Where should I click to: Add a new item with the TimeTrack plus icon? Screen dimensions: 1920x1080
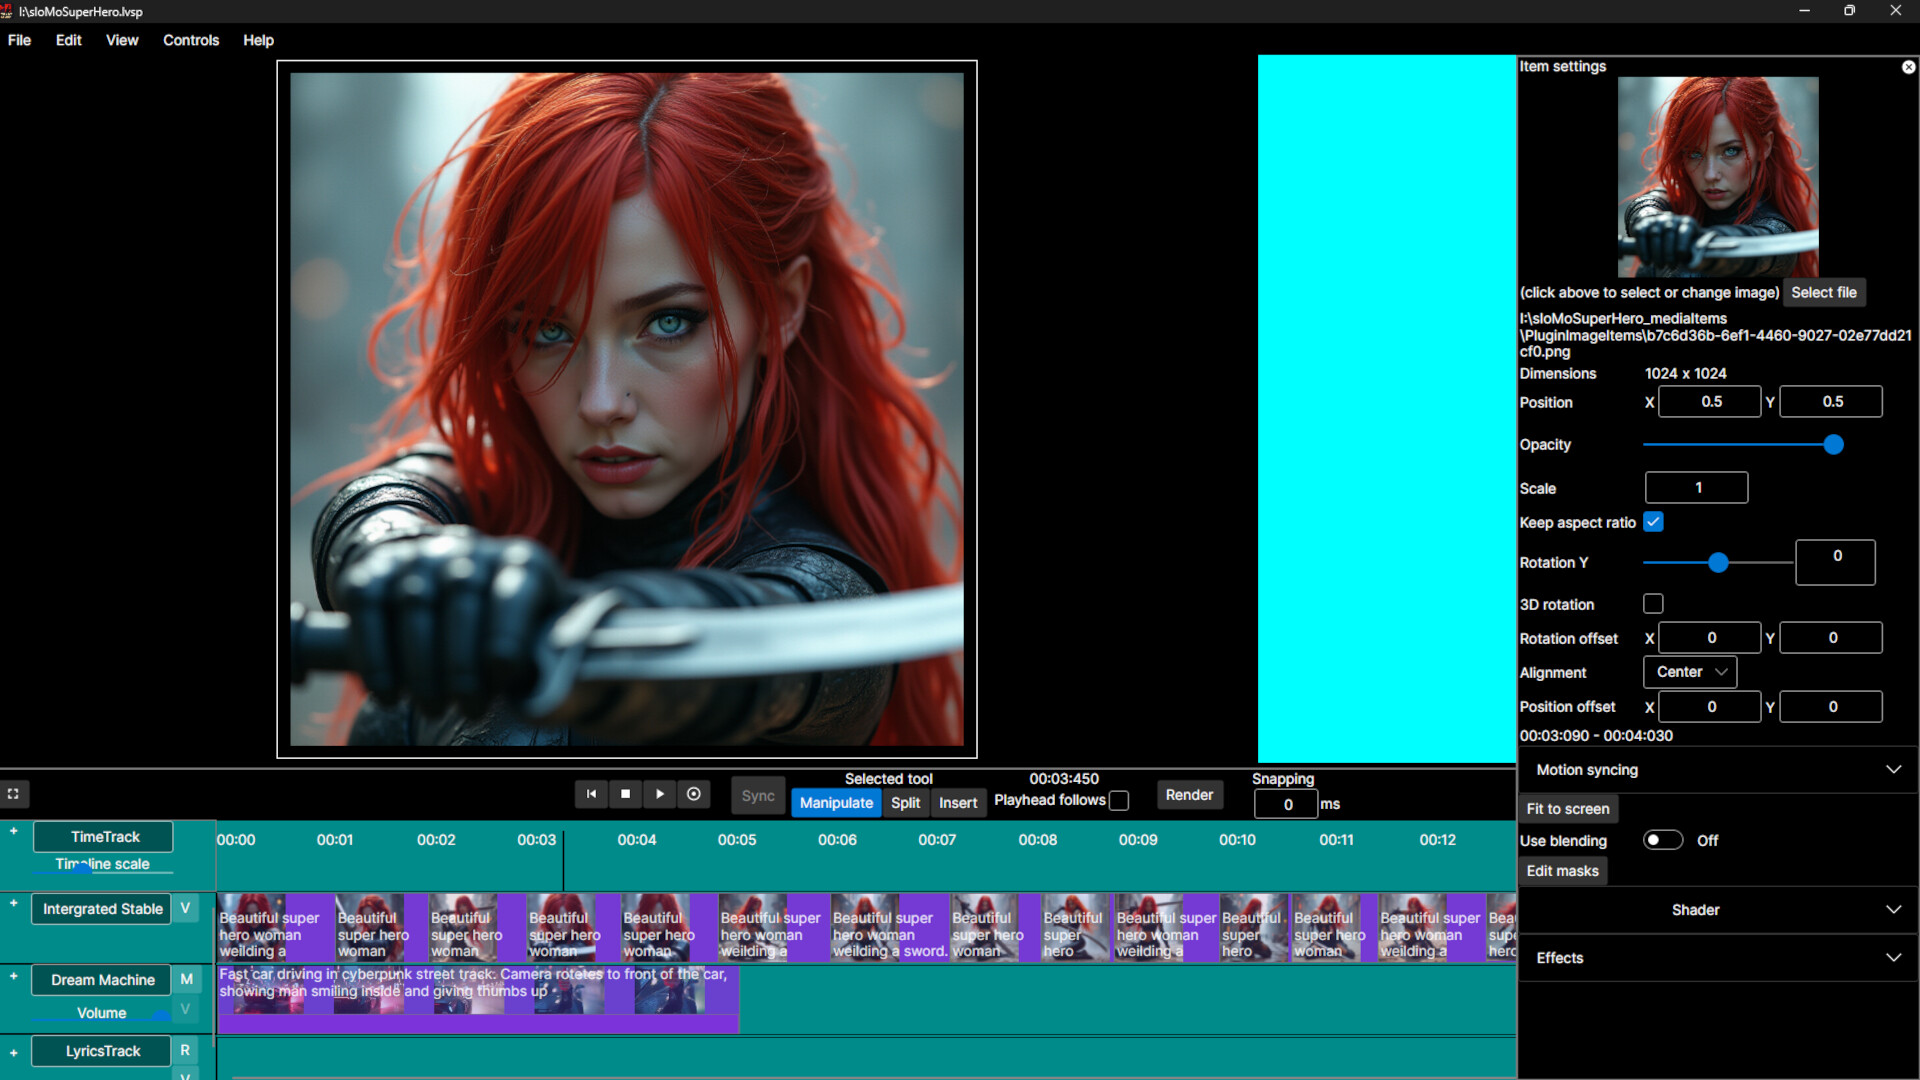coord(13,831)
